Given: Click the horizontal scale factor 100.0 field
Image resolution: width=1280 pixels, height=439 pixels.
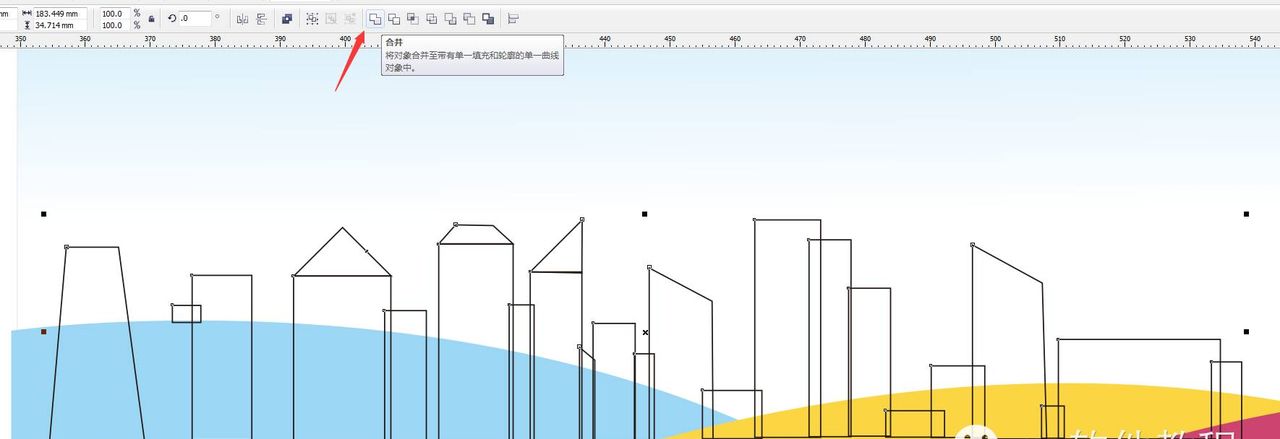Looking at the screenshot, I should [113, 13].
